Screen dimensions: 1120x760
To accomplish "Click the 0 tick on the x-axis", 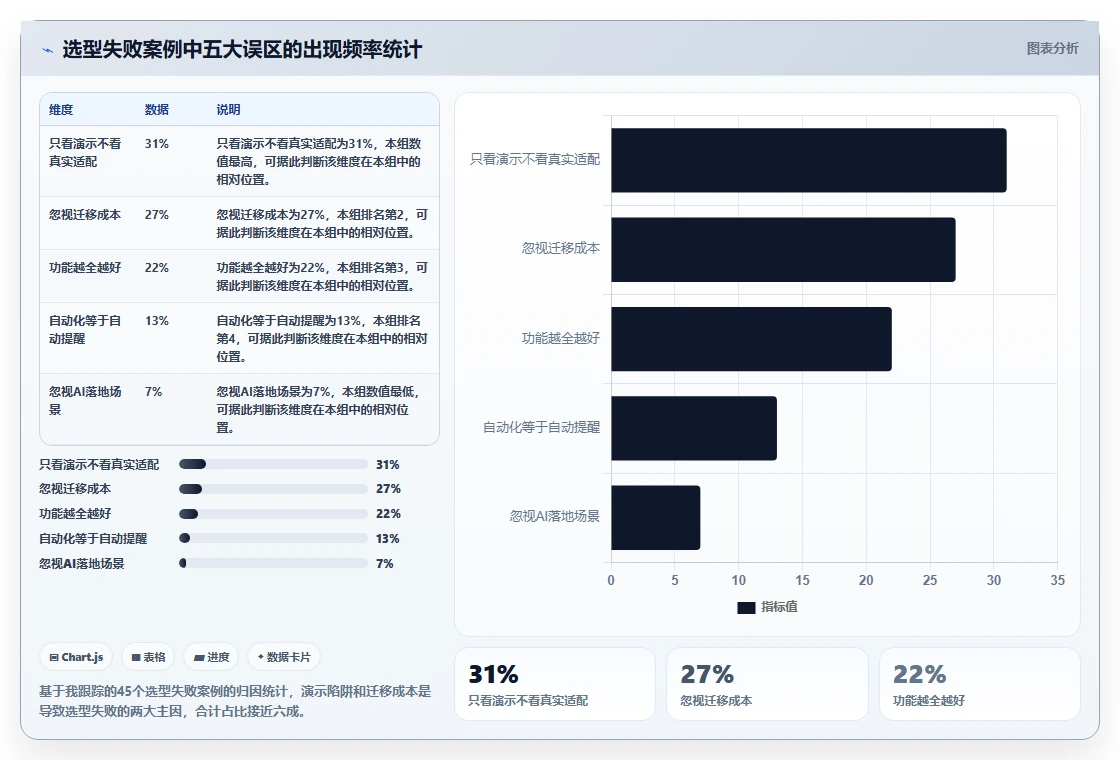I will 611,580.
